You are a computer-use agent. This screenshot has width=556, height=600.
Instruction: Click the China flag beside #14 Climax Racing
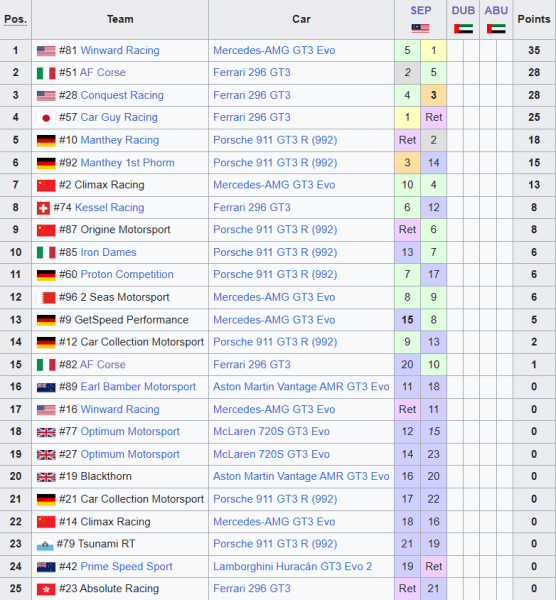click(46, 522)
